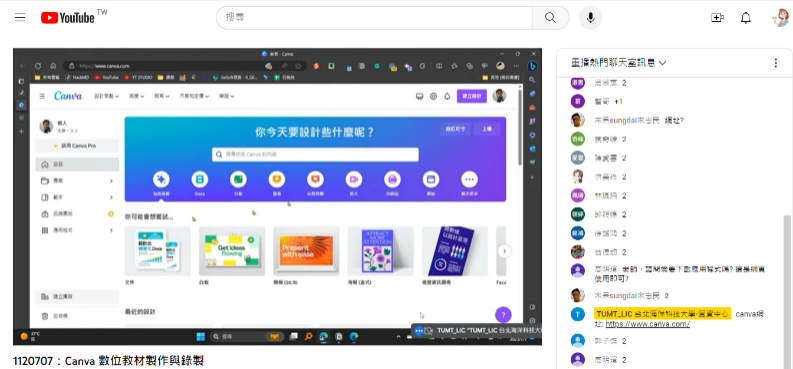Click the Canva header monitor icon
The width and height of the screenshot is (793, 369).
point(419,96)
